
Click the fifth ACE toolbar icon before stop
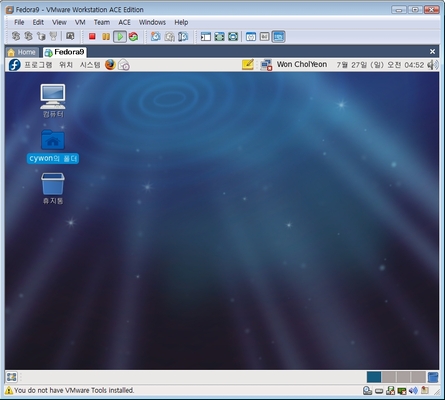pos(70,36)
